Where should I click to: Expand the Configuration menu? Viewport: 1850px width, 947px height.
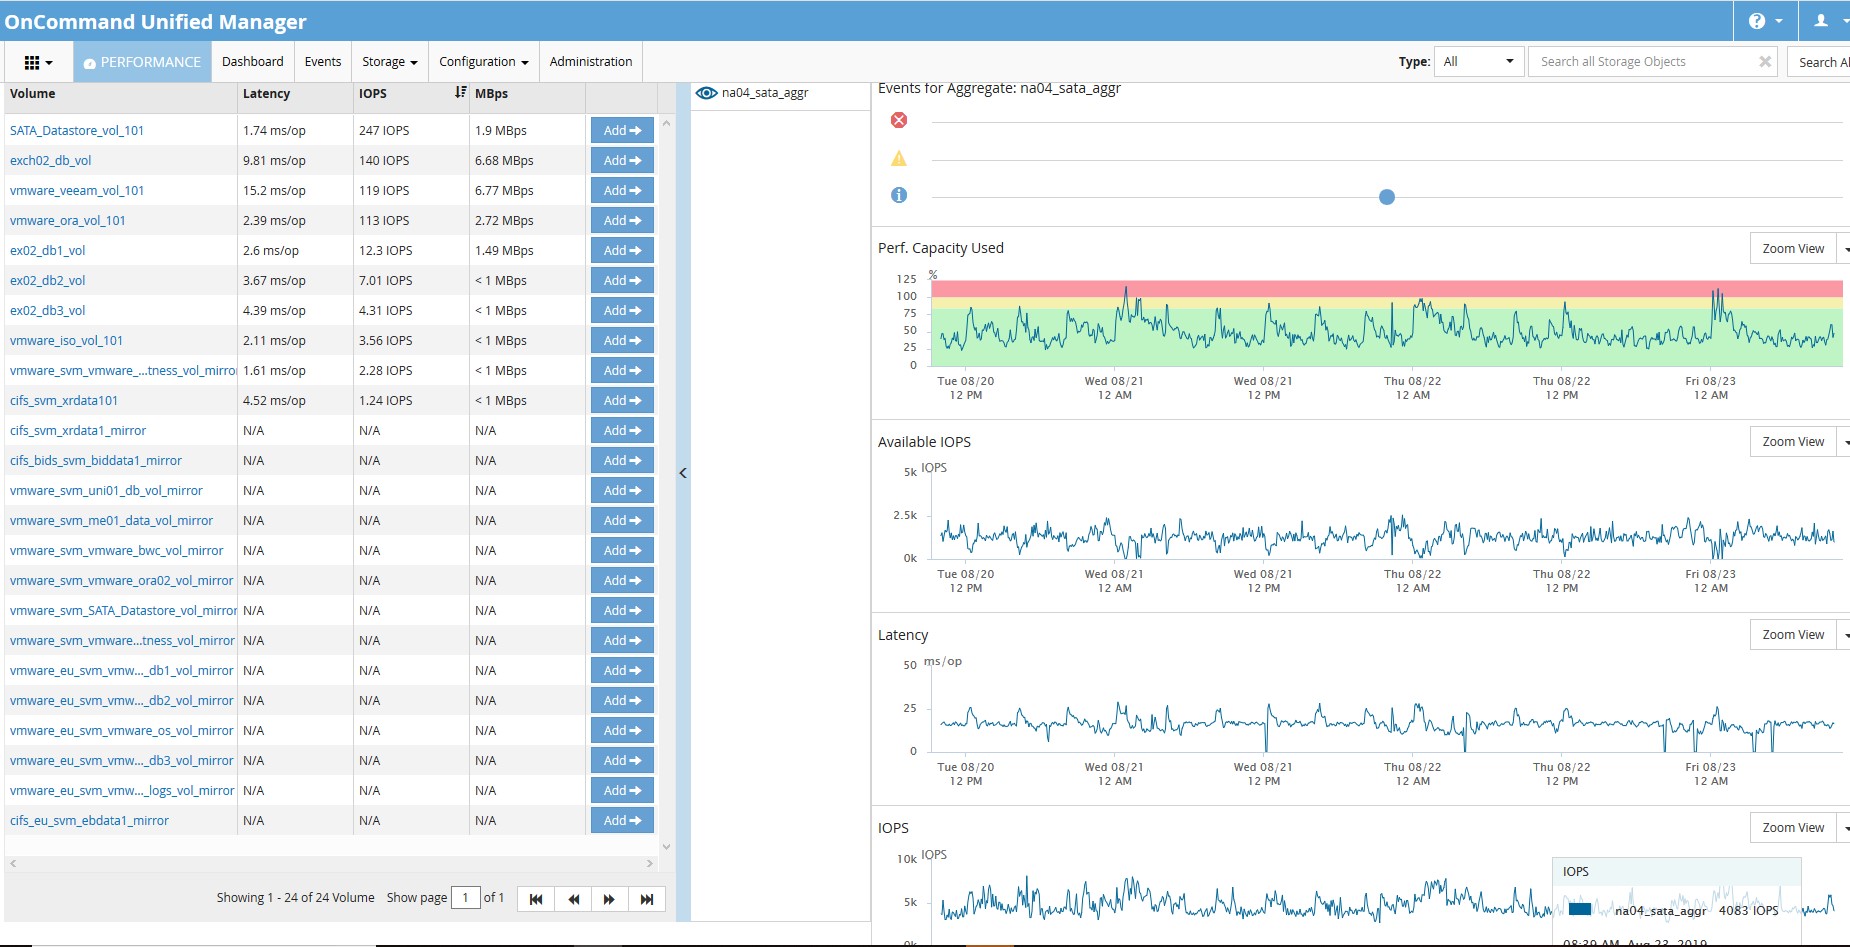(x=483, y=62)
